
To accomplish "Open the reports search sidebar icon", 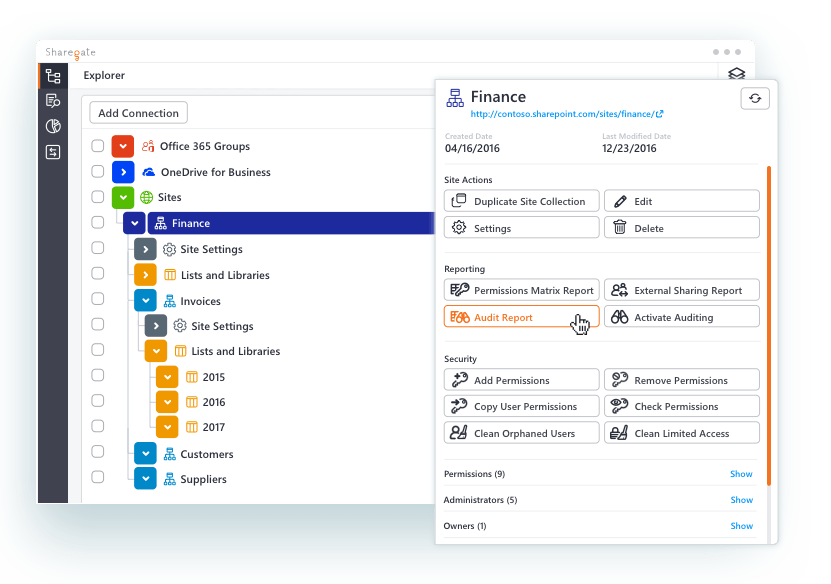I will point(53,101).
